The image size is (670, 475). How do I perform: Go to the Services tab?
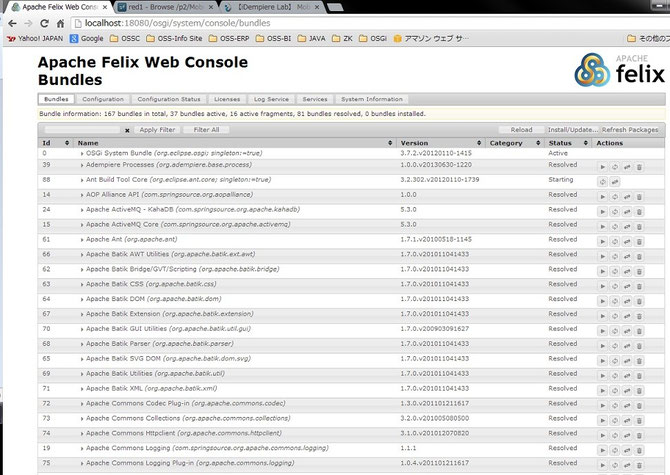(315, 99)
